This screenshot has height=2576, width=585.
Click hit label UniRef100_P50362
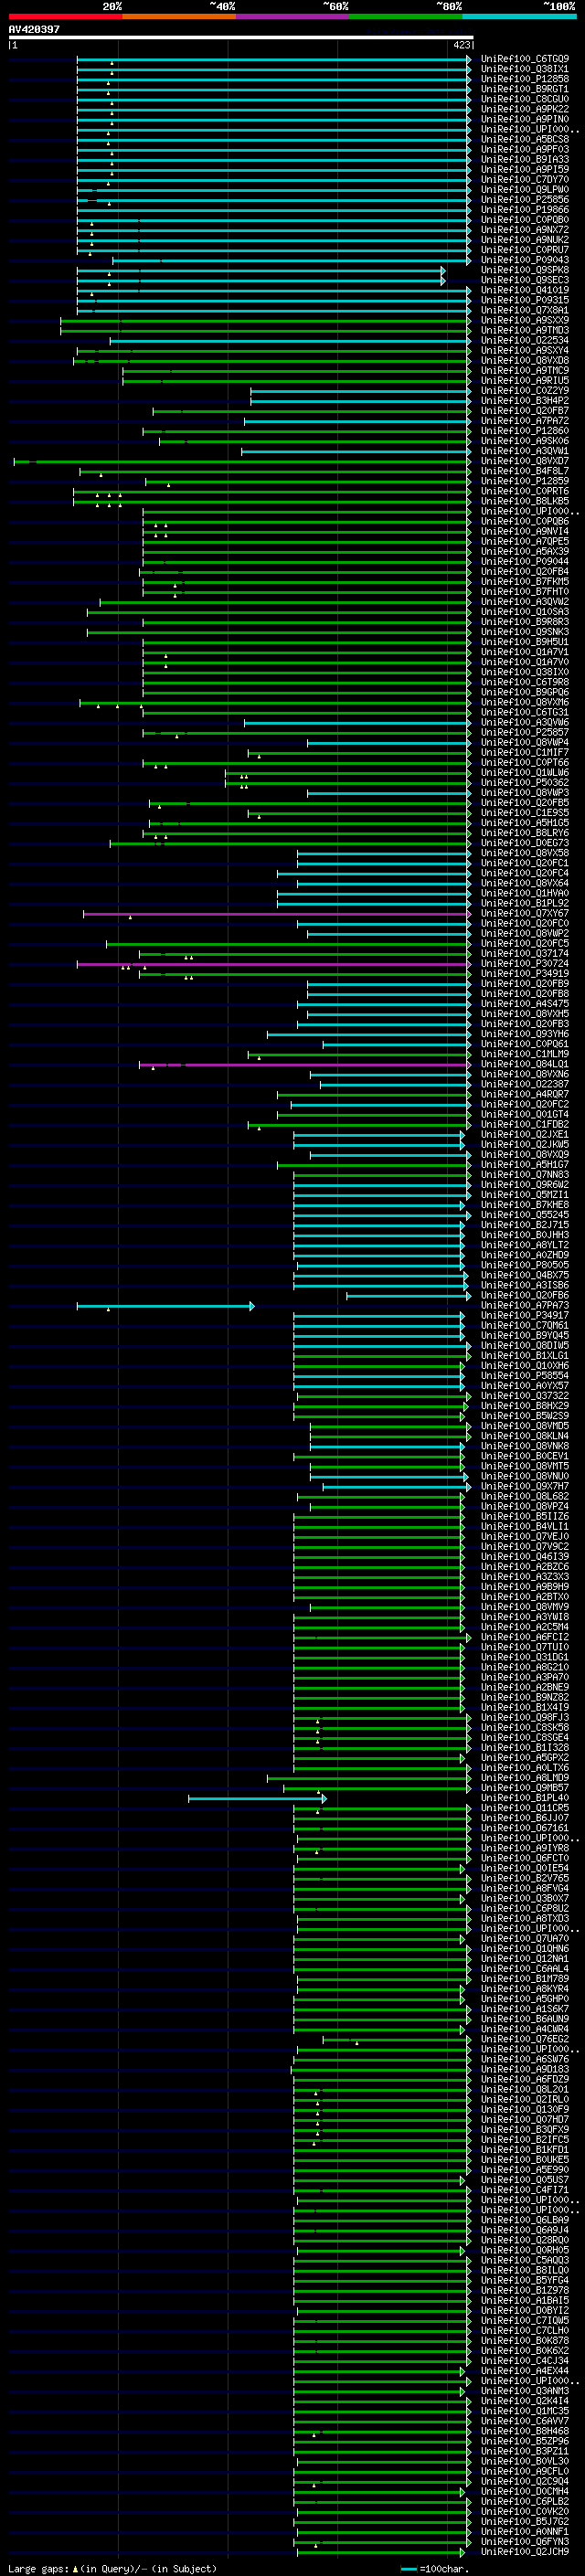coord(525,783)
